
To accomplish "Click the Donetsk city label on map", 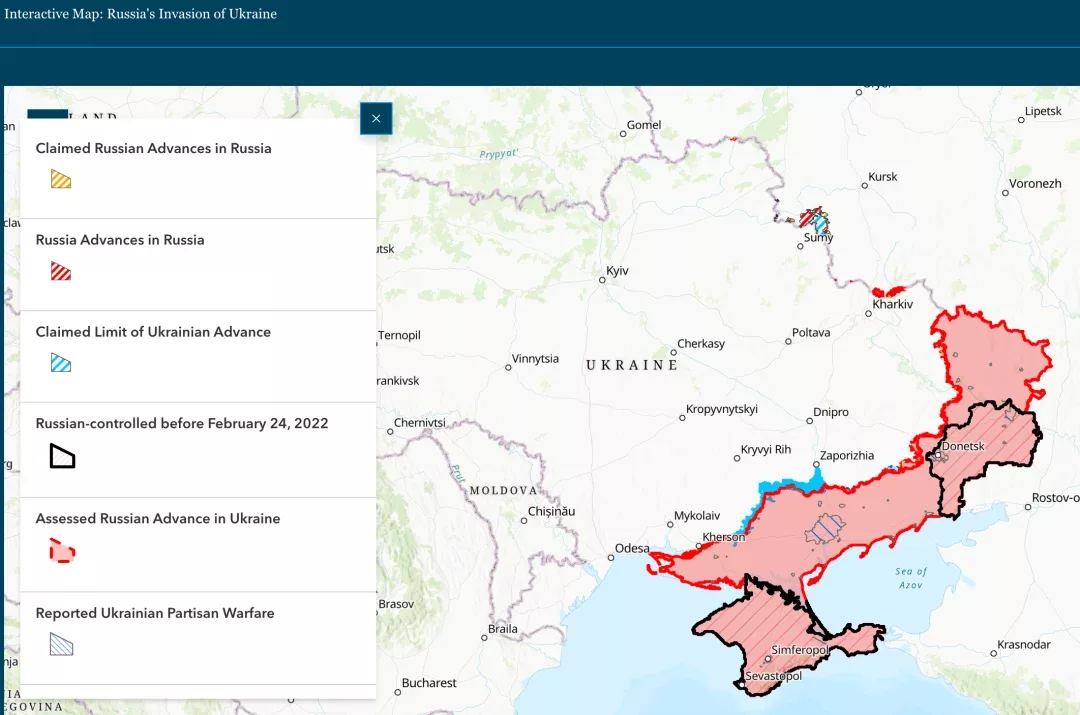I will (963, 446).
